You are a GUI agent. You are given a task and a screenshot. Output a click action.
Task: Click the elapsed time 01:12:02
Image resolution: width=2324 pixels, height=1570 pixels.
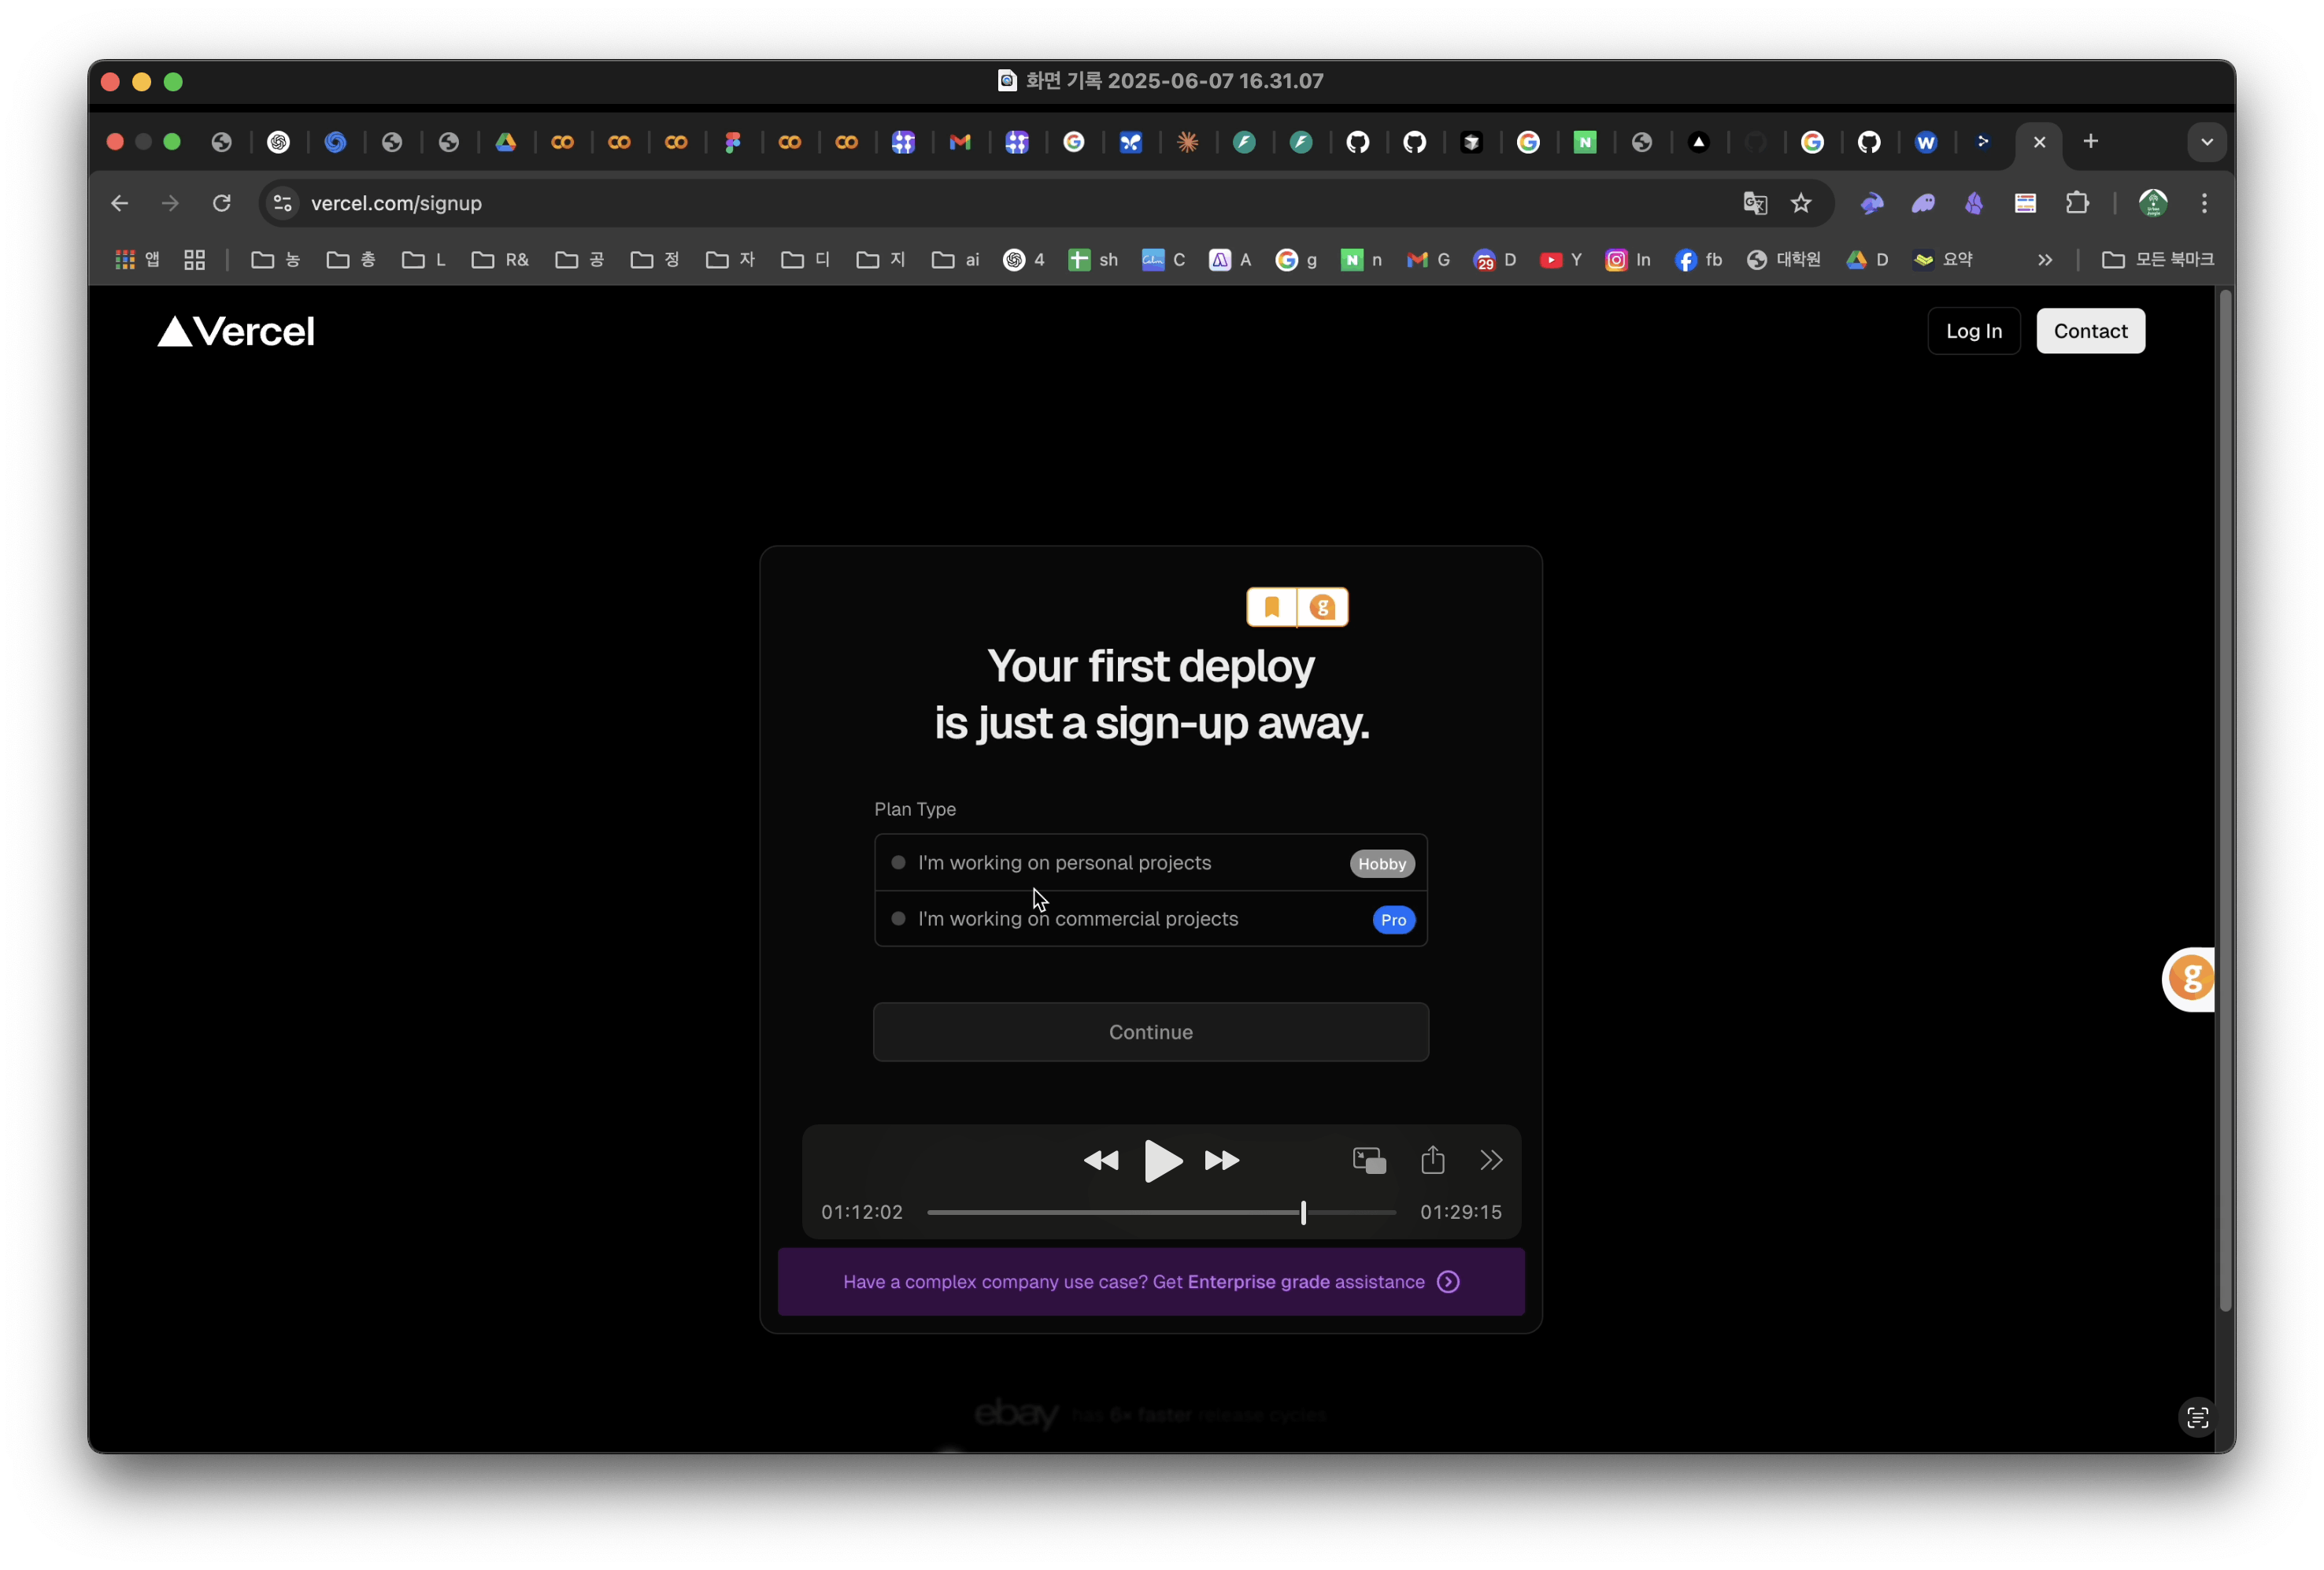click(862, 1212)
